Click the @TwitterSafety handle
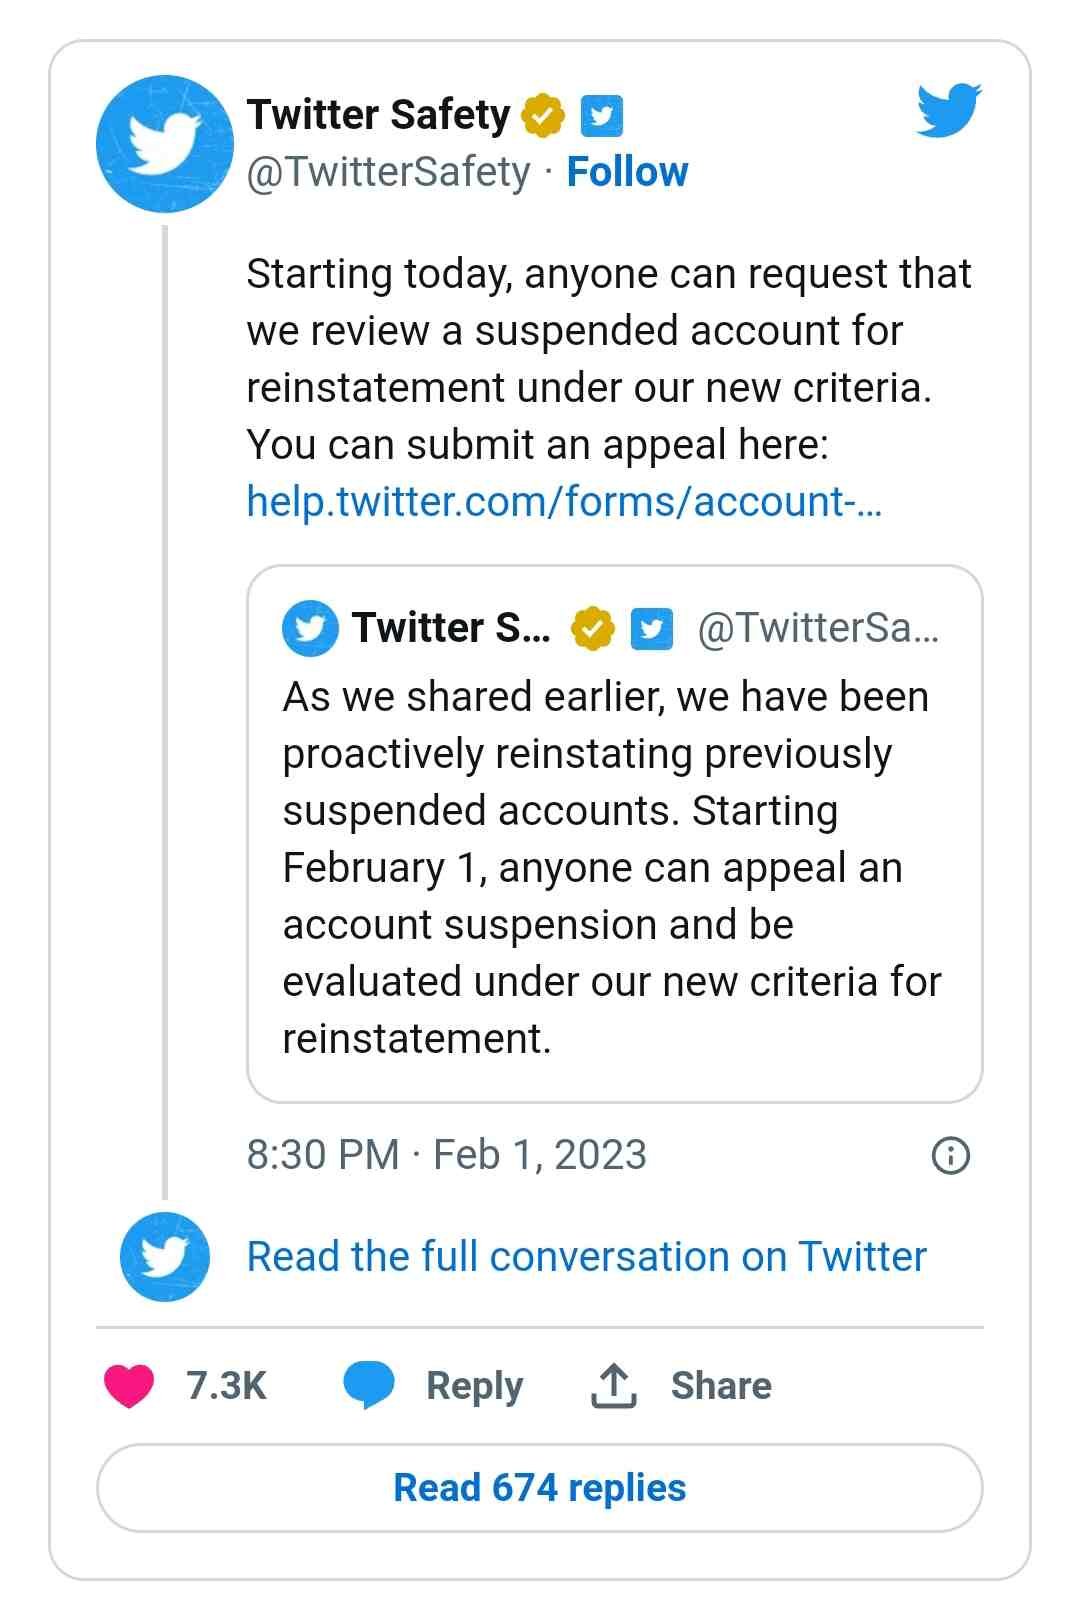 (x=387, y=171)
